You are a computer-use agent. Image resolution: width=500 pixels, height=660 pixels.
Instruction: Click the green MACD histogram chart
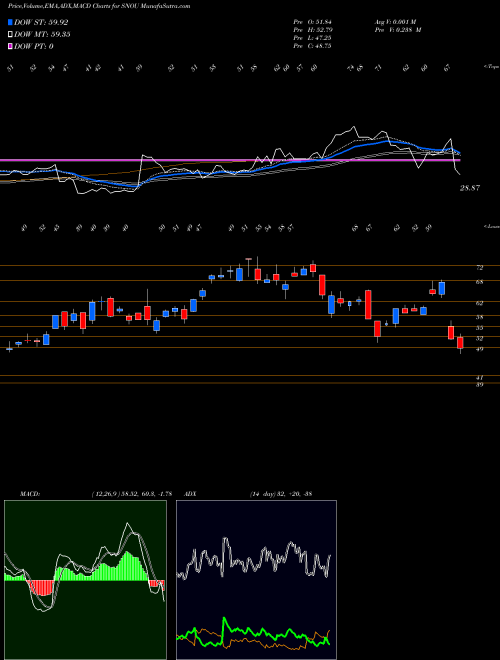(x=85, y=580)
